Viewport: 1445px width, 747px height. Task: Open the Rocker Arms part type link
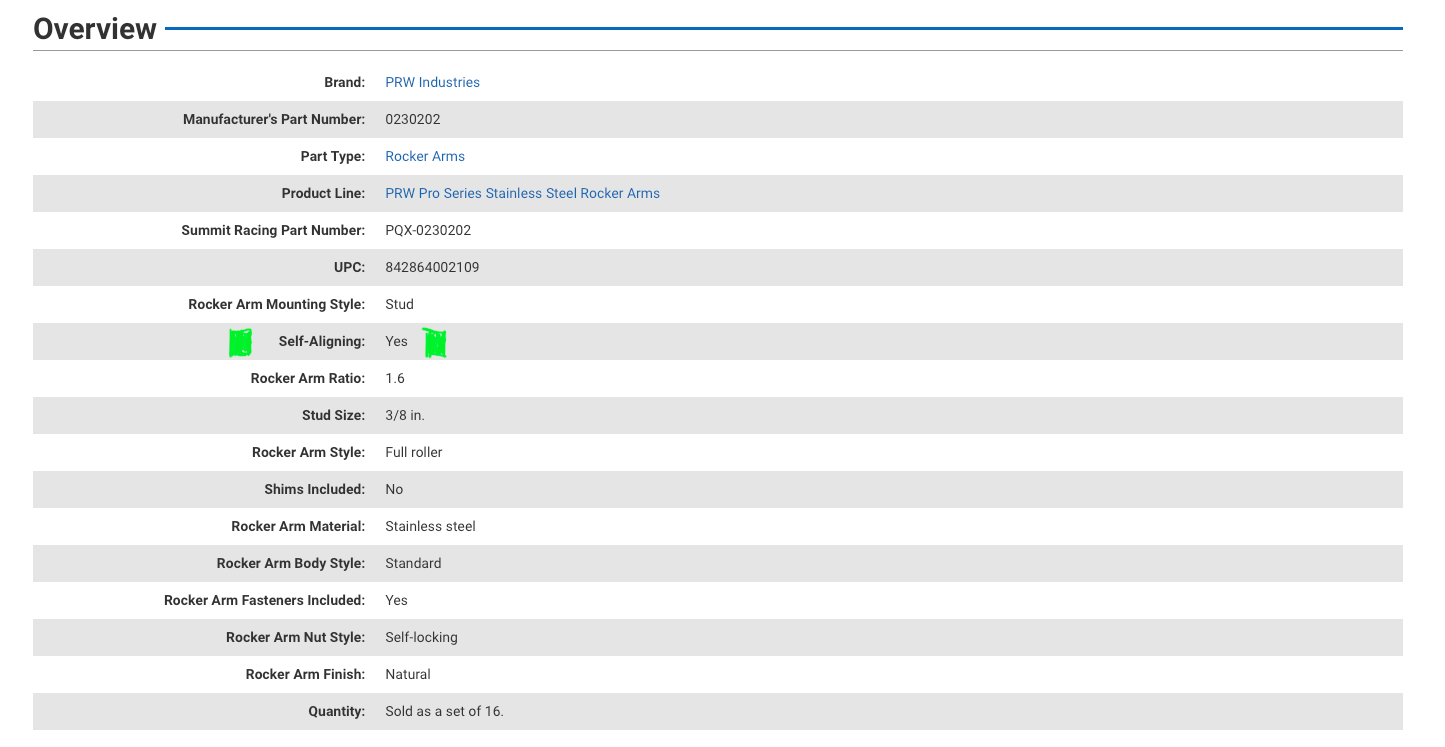coord(425,156)
